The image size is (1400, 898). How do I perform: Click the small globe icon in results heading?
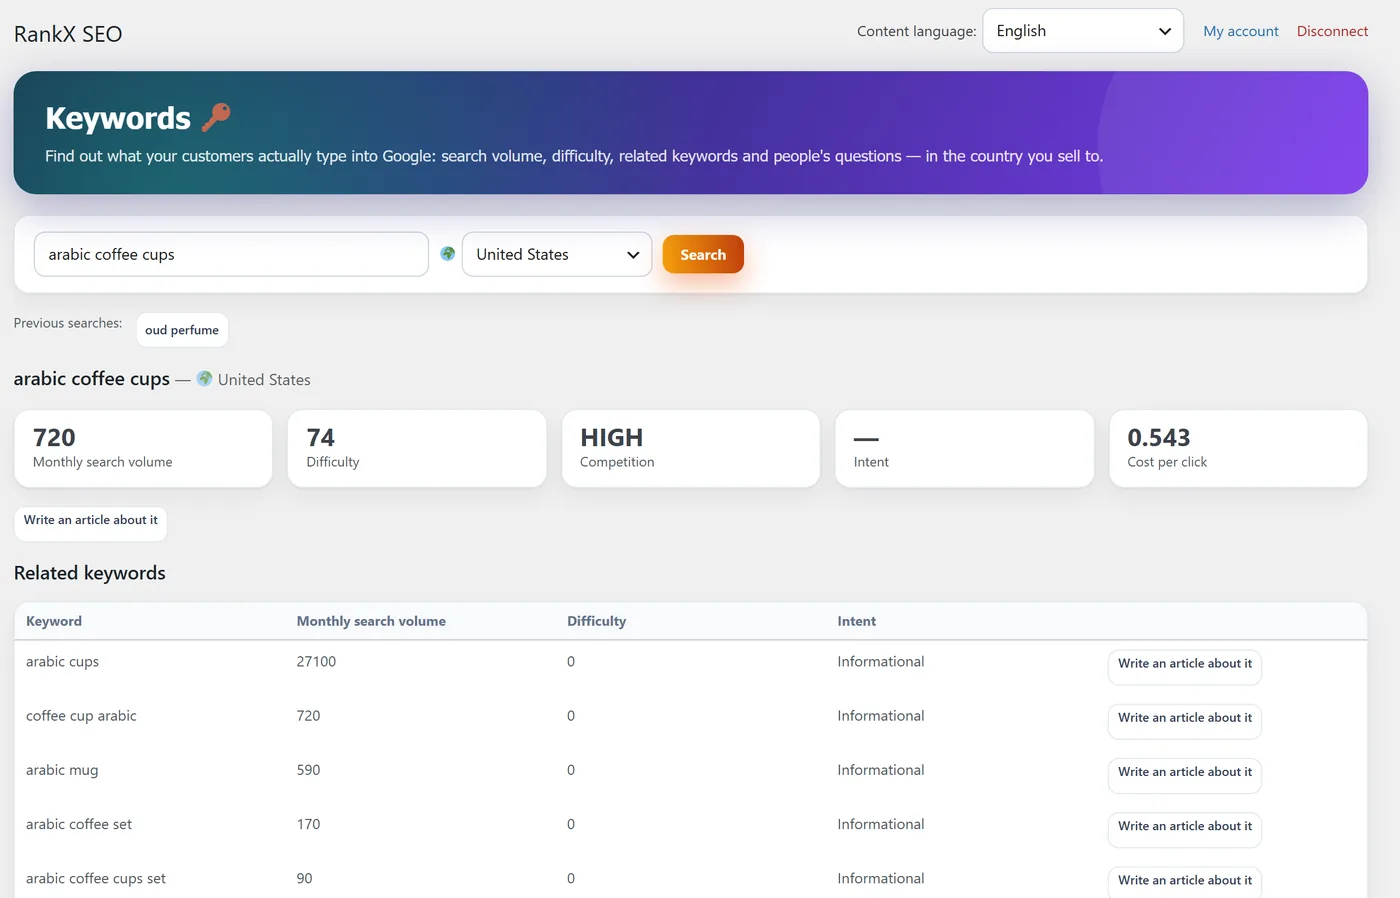204,379
